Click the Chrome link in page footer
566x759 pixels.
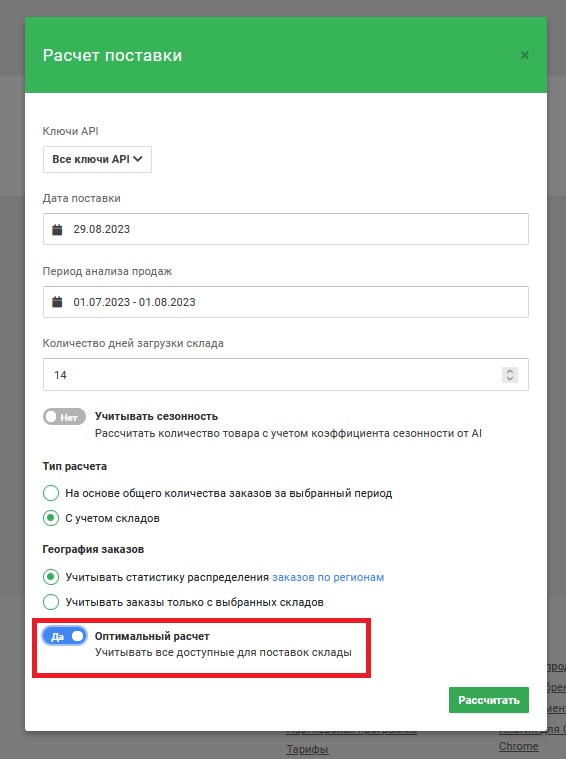pos(519,746)
